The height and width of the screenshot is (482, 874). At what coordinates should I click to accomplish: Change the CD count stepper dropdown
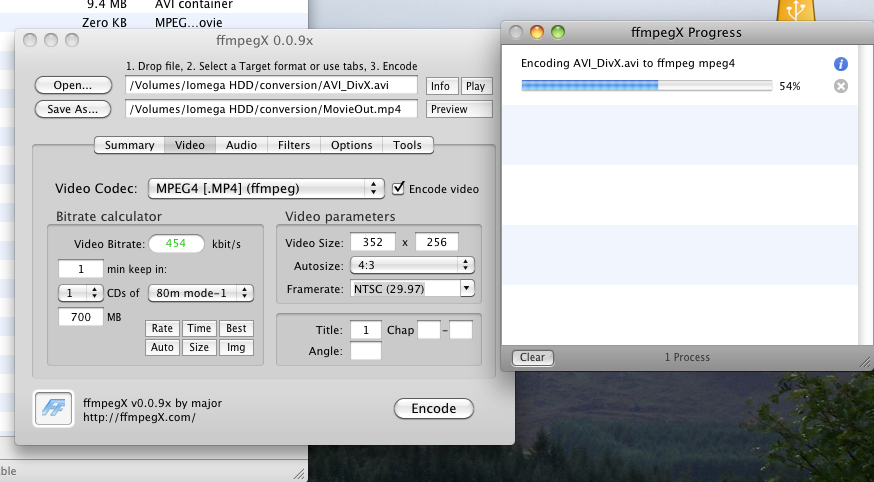coord(80,293)
